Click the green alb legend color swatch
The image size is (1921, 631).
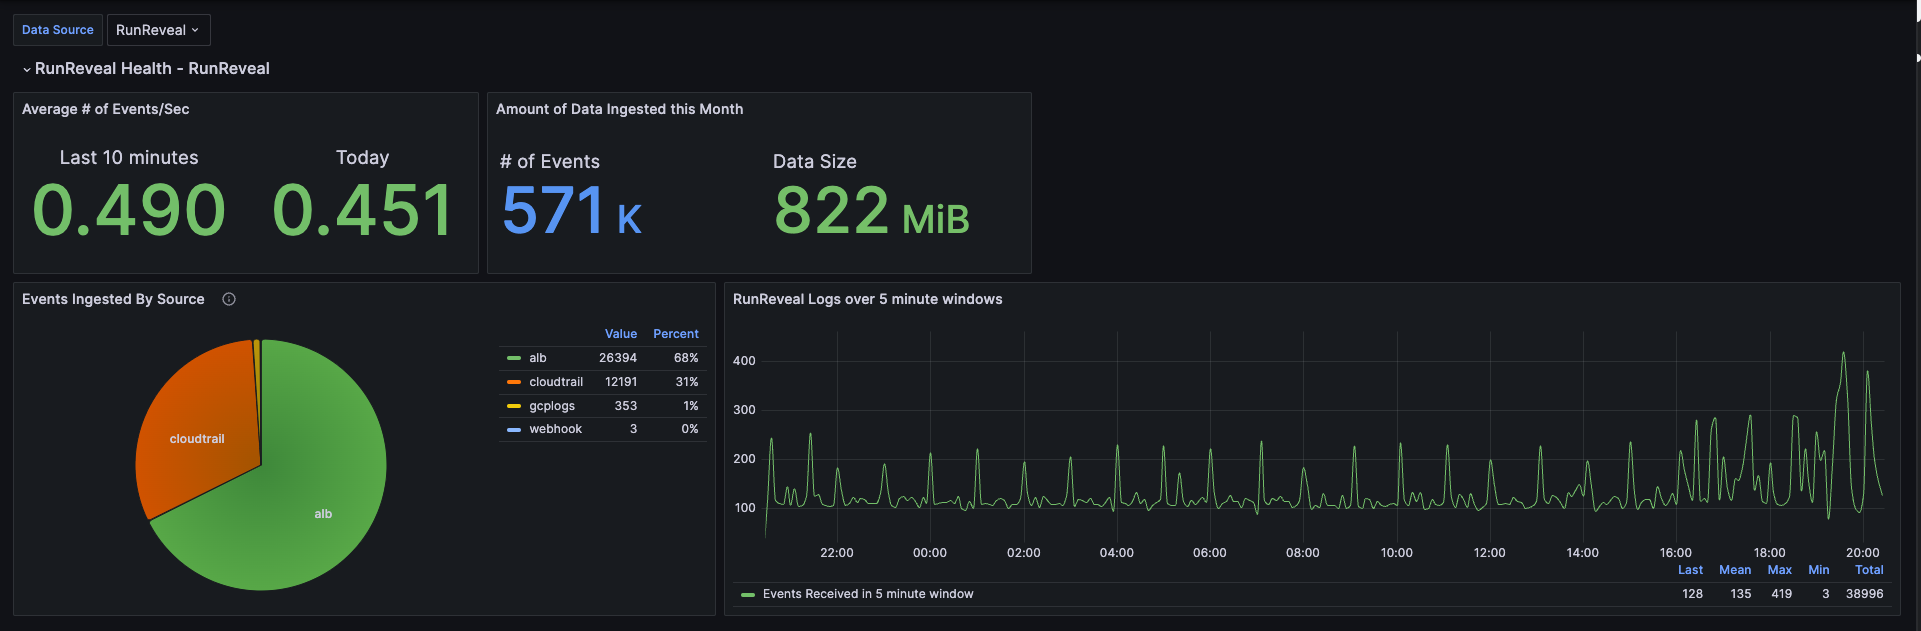[x=514, y=358]
